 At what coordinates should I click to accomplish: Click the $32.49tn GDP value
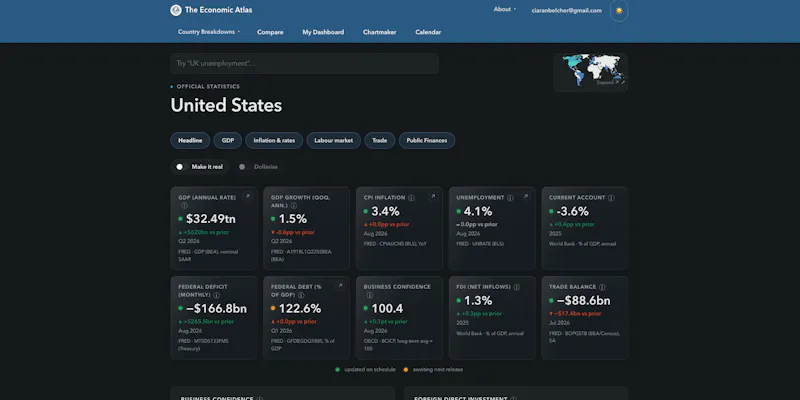(211, 219)
